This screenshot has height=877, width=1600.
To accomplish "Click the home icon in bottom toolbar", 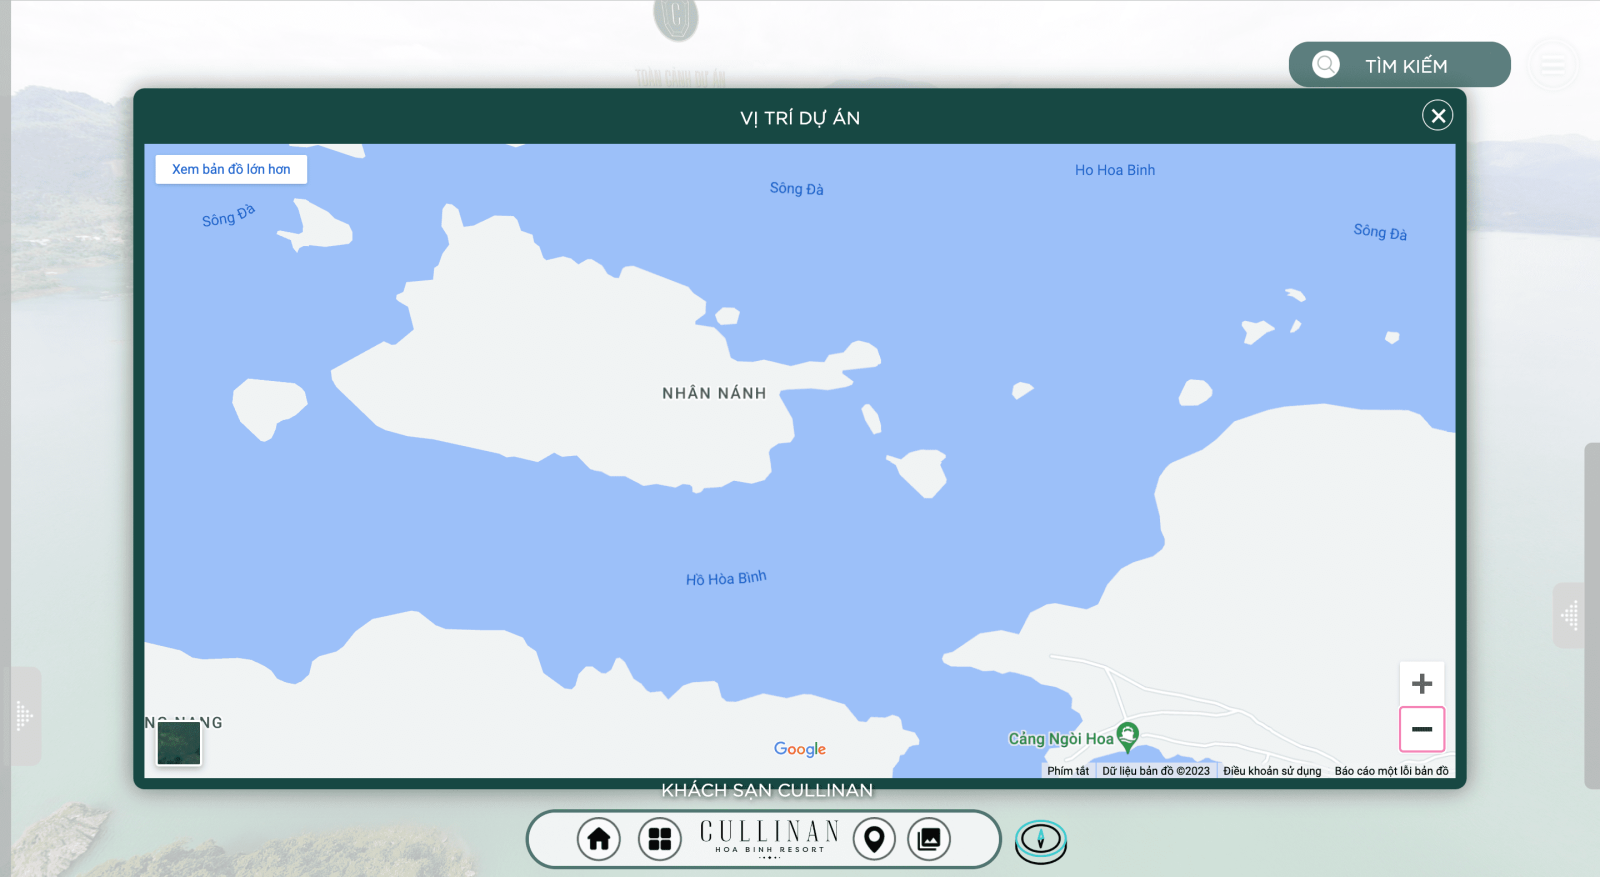I will (x=599, y=839).
